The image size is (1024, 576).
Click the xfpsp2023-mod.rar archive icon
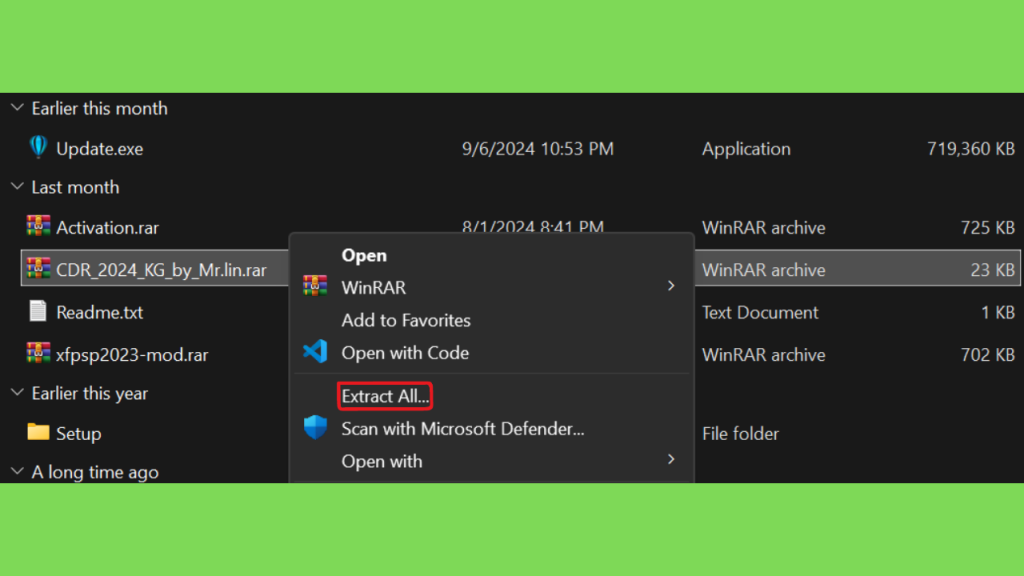click(38, 353)
